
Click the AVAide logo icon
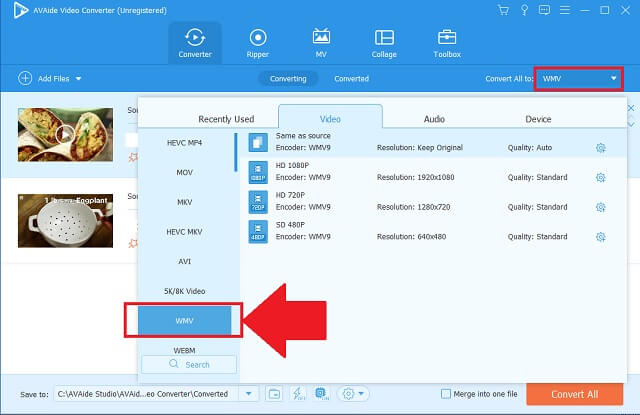(20, 10)
